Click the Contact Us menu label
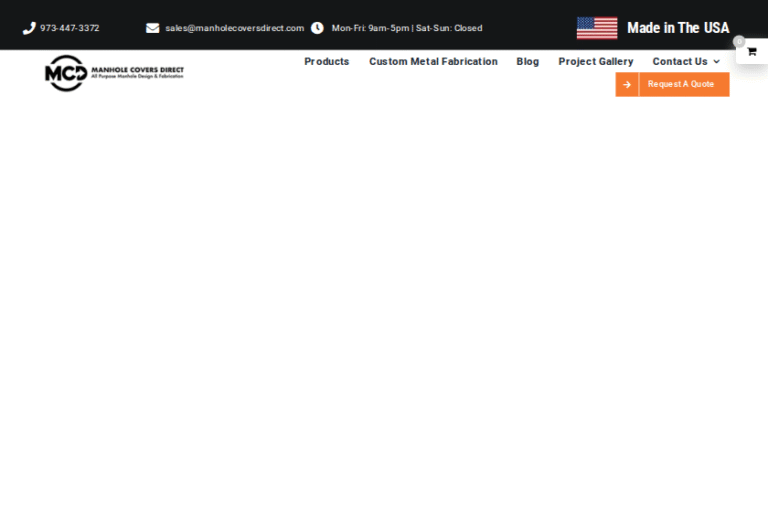Screen dimensions: 768x512 (679, 61)
